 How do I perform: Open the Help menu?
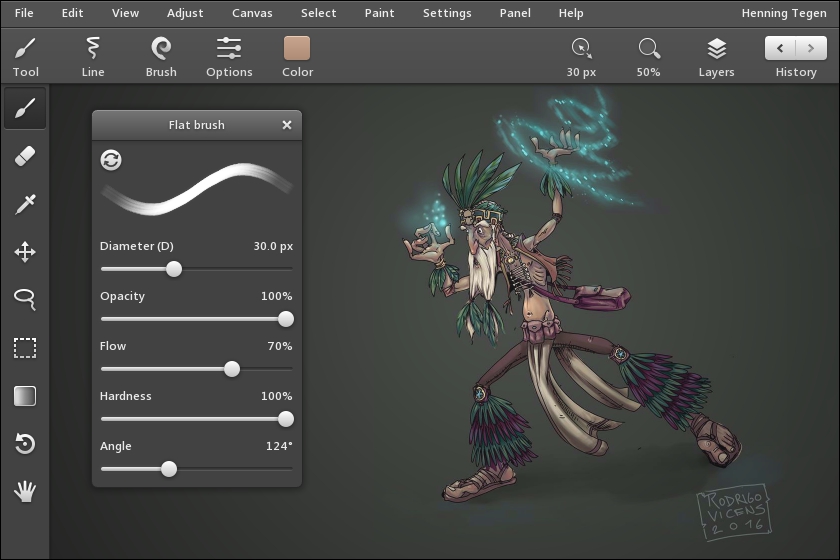571,13
